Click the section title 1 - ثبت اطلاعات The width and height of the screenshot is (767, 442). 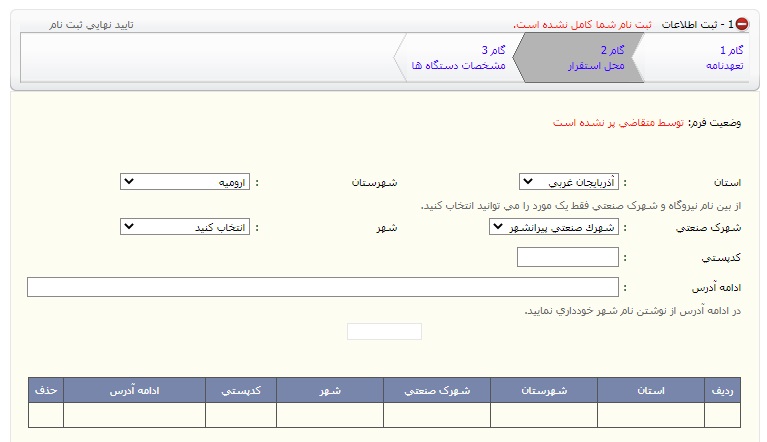tap(699, 24)
